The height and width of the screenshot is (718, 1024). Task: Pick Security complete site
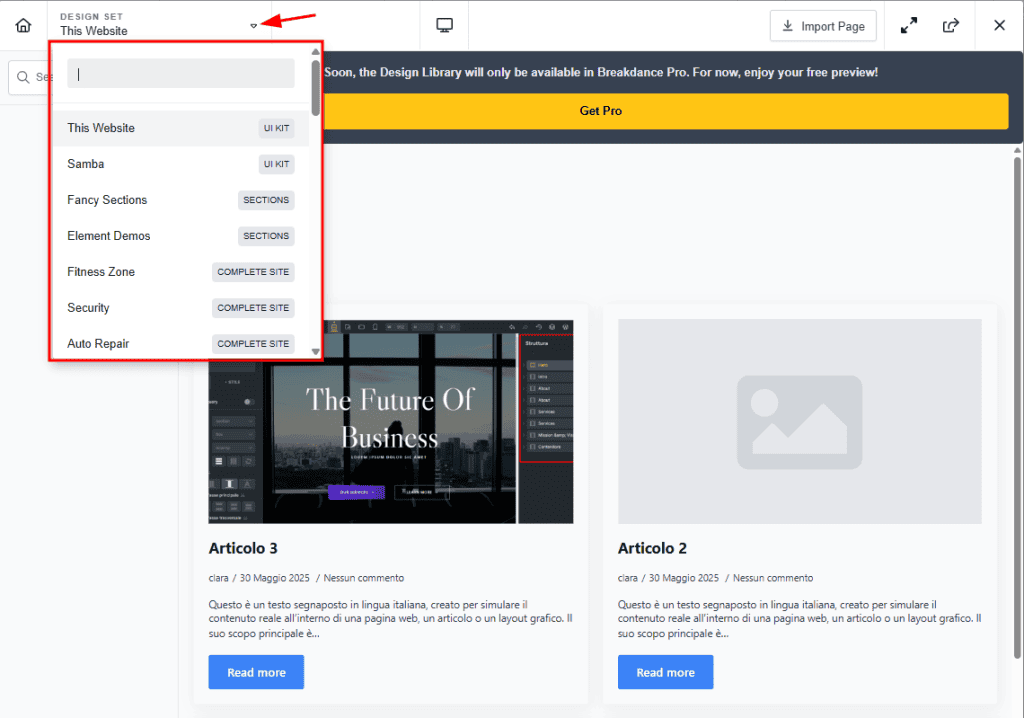181,308
